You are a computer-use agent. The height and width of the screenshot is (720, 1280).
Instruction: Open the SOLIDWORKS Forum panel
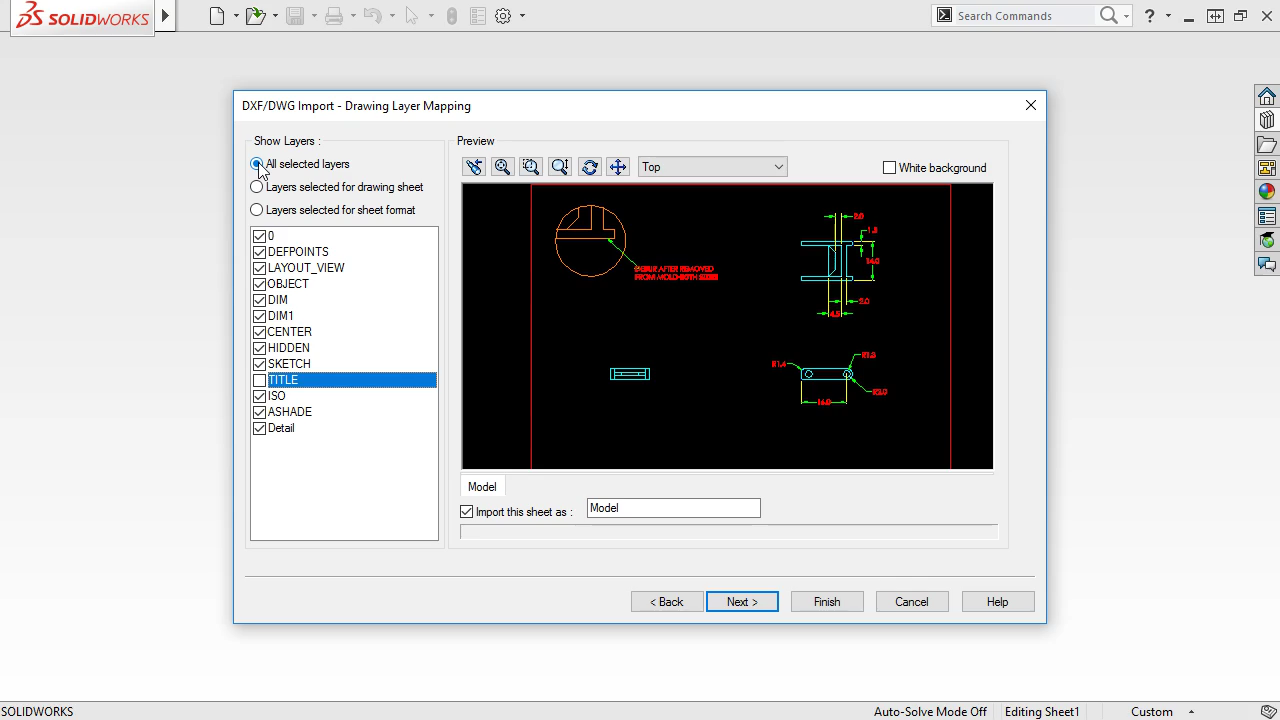1267,264
